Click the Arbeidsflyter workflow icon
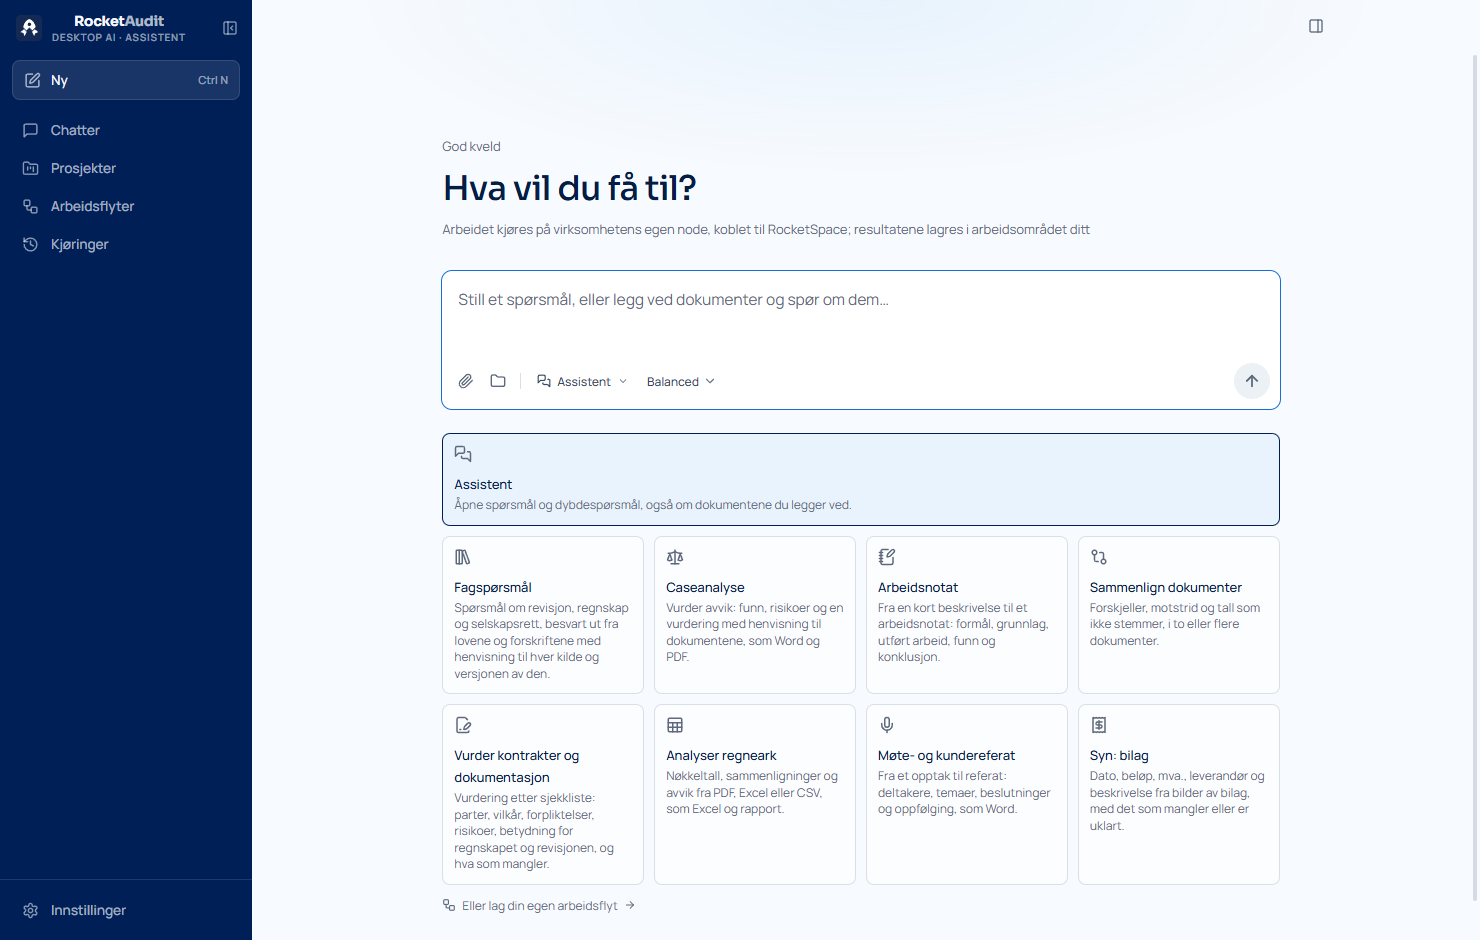The image size is (1480, 940). [x=31, y=206]
